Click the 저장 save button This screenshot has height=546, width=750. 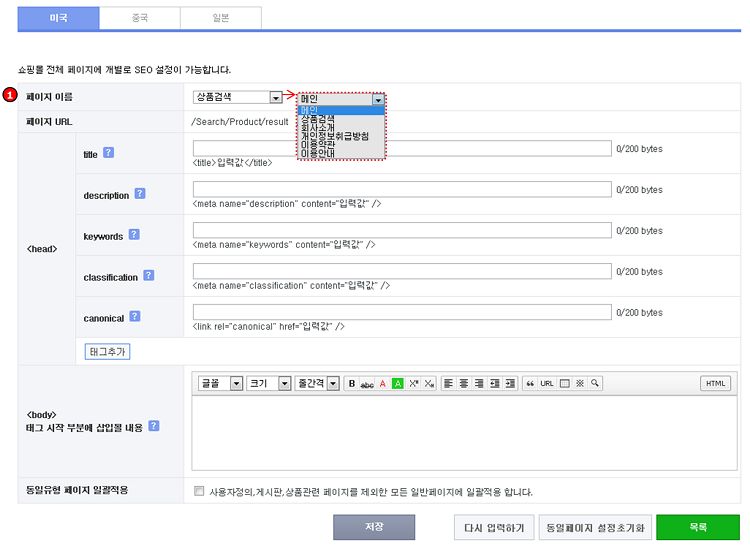[x=373, y=527]
